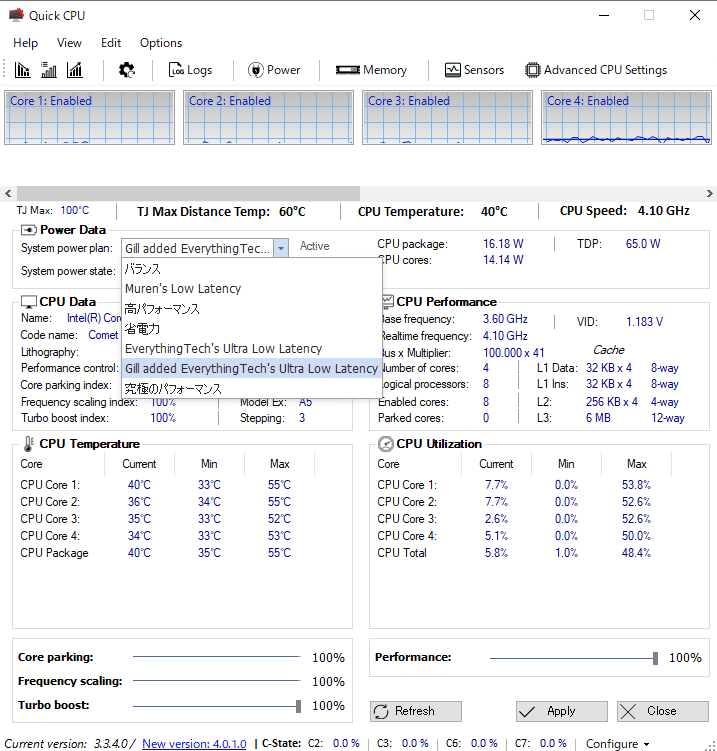Click the C7 state 0.0 % value
The width and height of the screenshot is (717, 751).
(x=553, y=743)
